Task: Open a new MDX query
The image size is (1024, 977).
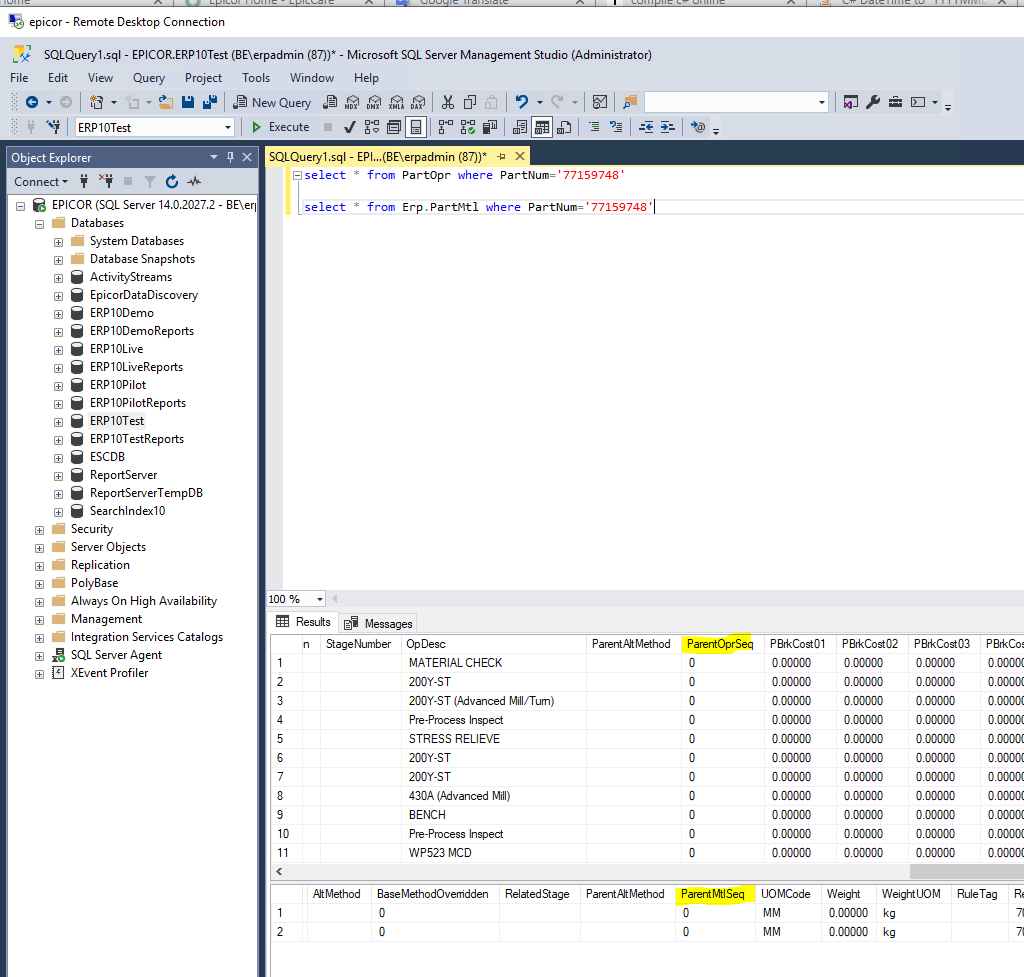Action: (352, 102)
